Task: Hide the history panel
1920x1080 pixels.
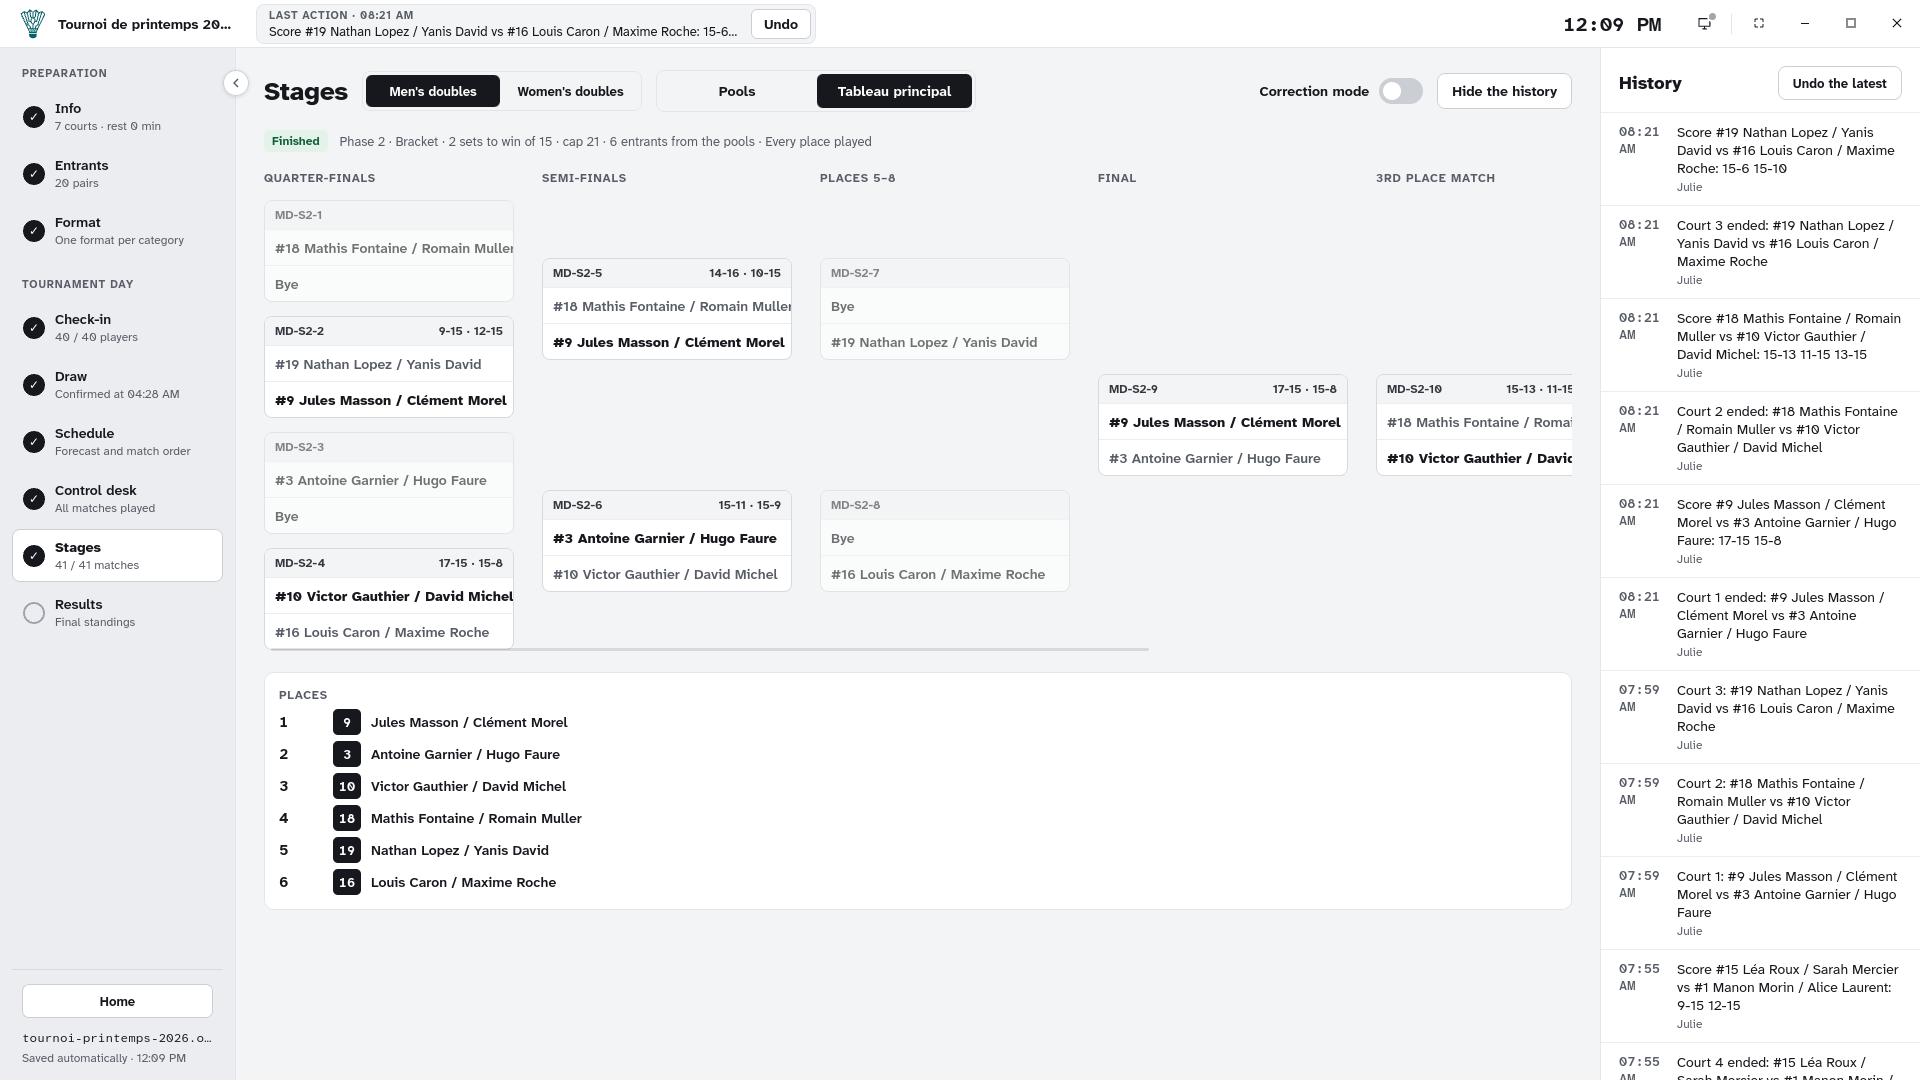Action: click(x=1504, y=91)
